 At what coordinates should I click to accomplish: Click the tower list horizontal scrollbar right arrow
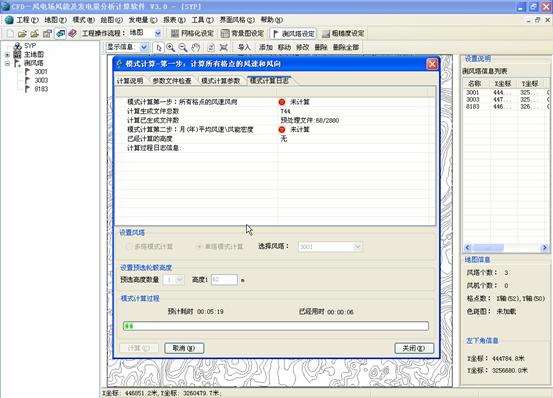pyautogui.click(x=544, y=248)
